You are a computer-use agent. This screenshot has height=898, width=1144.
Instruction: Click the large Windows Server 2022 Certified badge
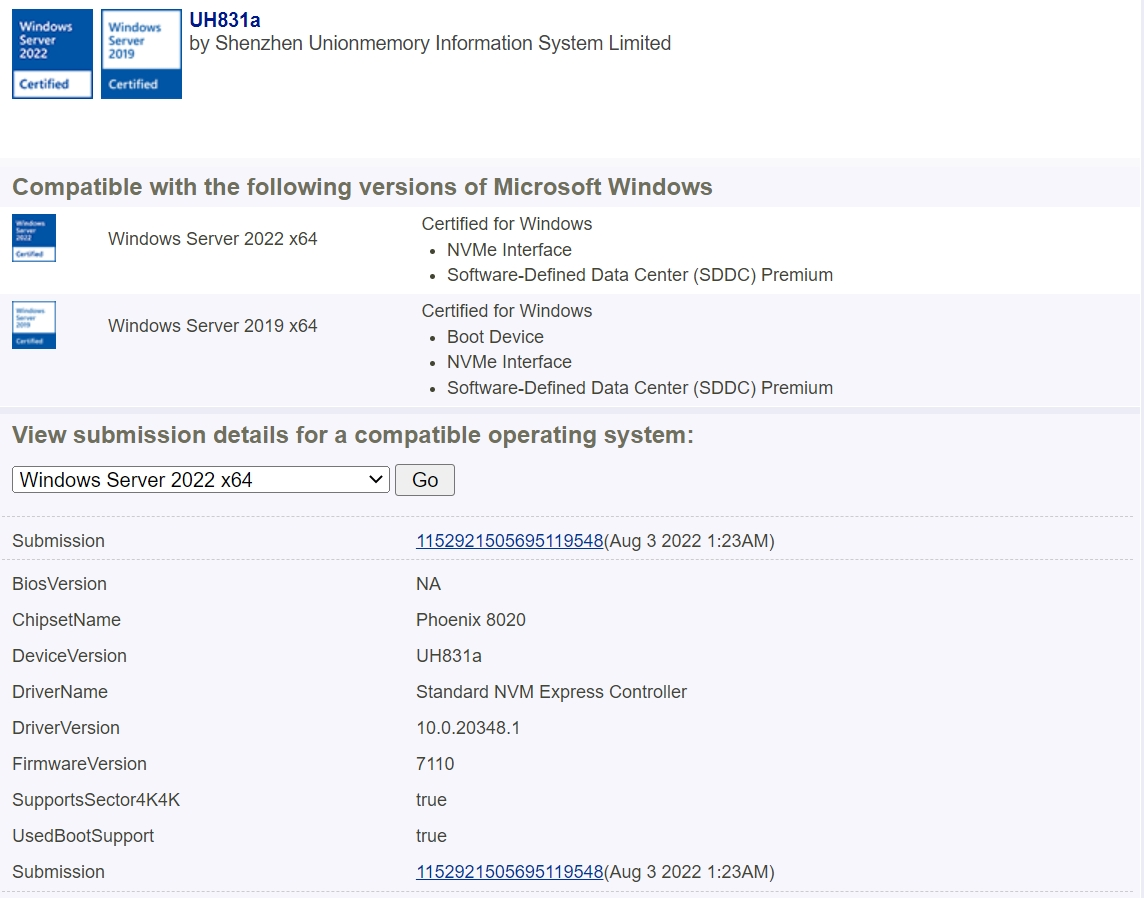pos(52,54)
